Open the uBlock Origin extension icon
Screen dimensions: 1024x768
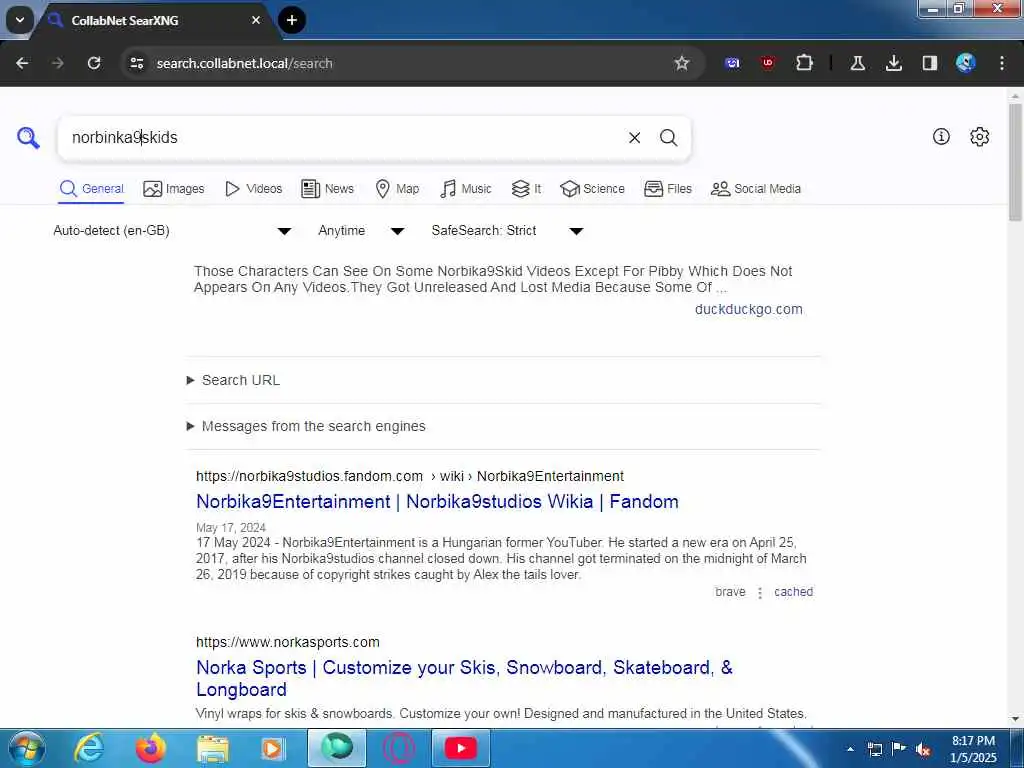point(767,63)
